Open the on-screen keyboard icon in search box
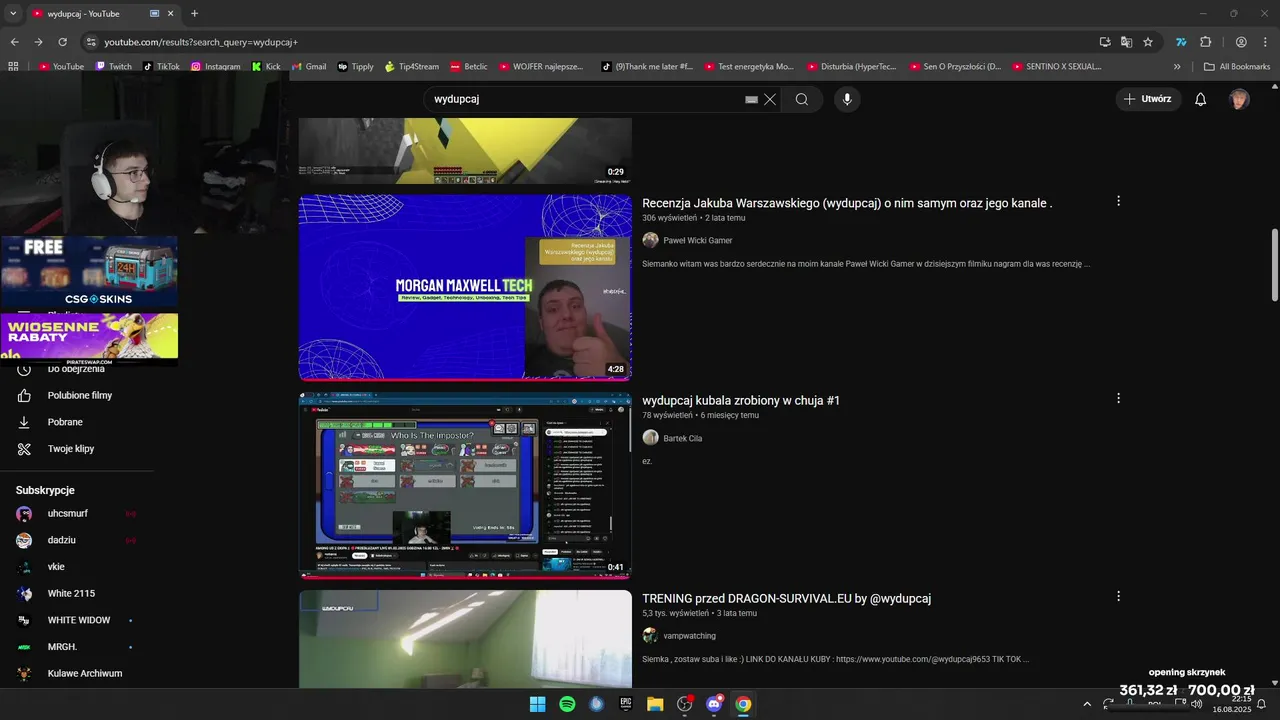This screenshot has height=720, width=1280. click(751, 100)
